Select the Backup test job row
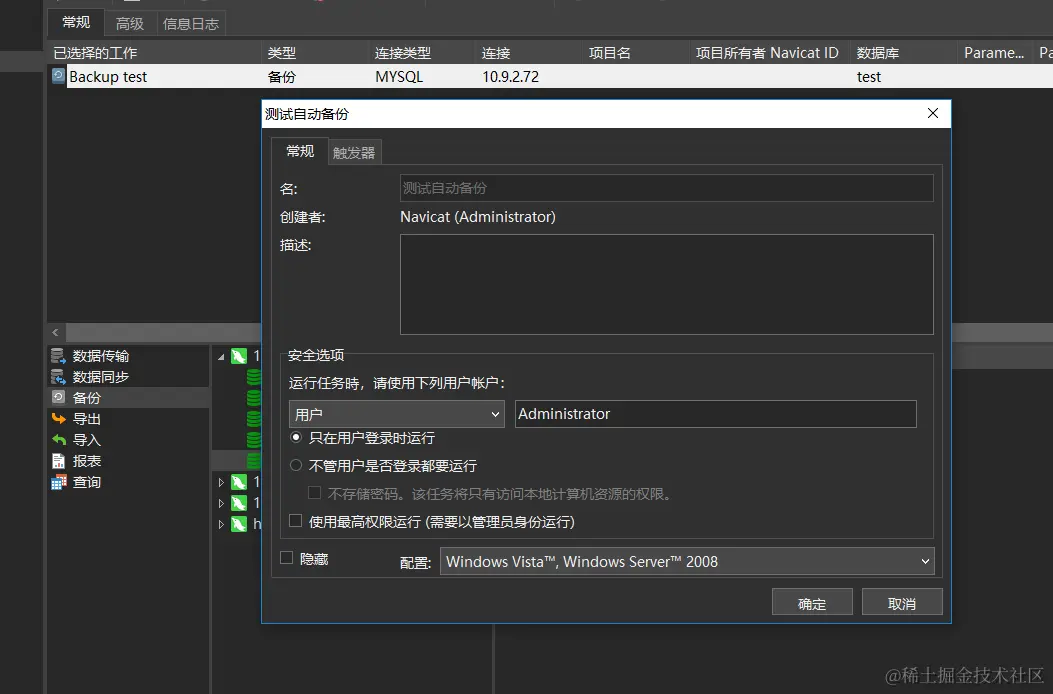The image size is (1053, 694). 550,76
